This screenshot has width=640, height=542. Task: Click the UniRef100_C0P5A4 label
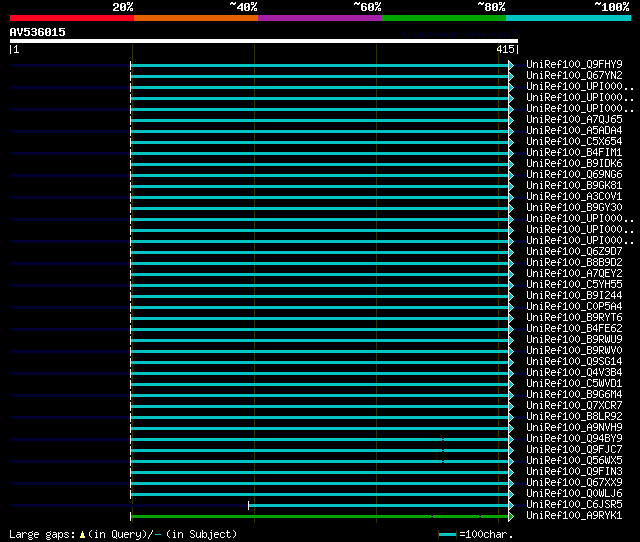tap(574, 307)
